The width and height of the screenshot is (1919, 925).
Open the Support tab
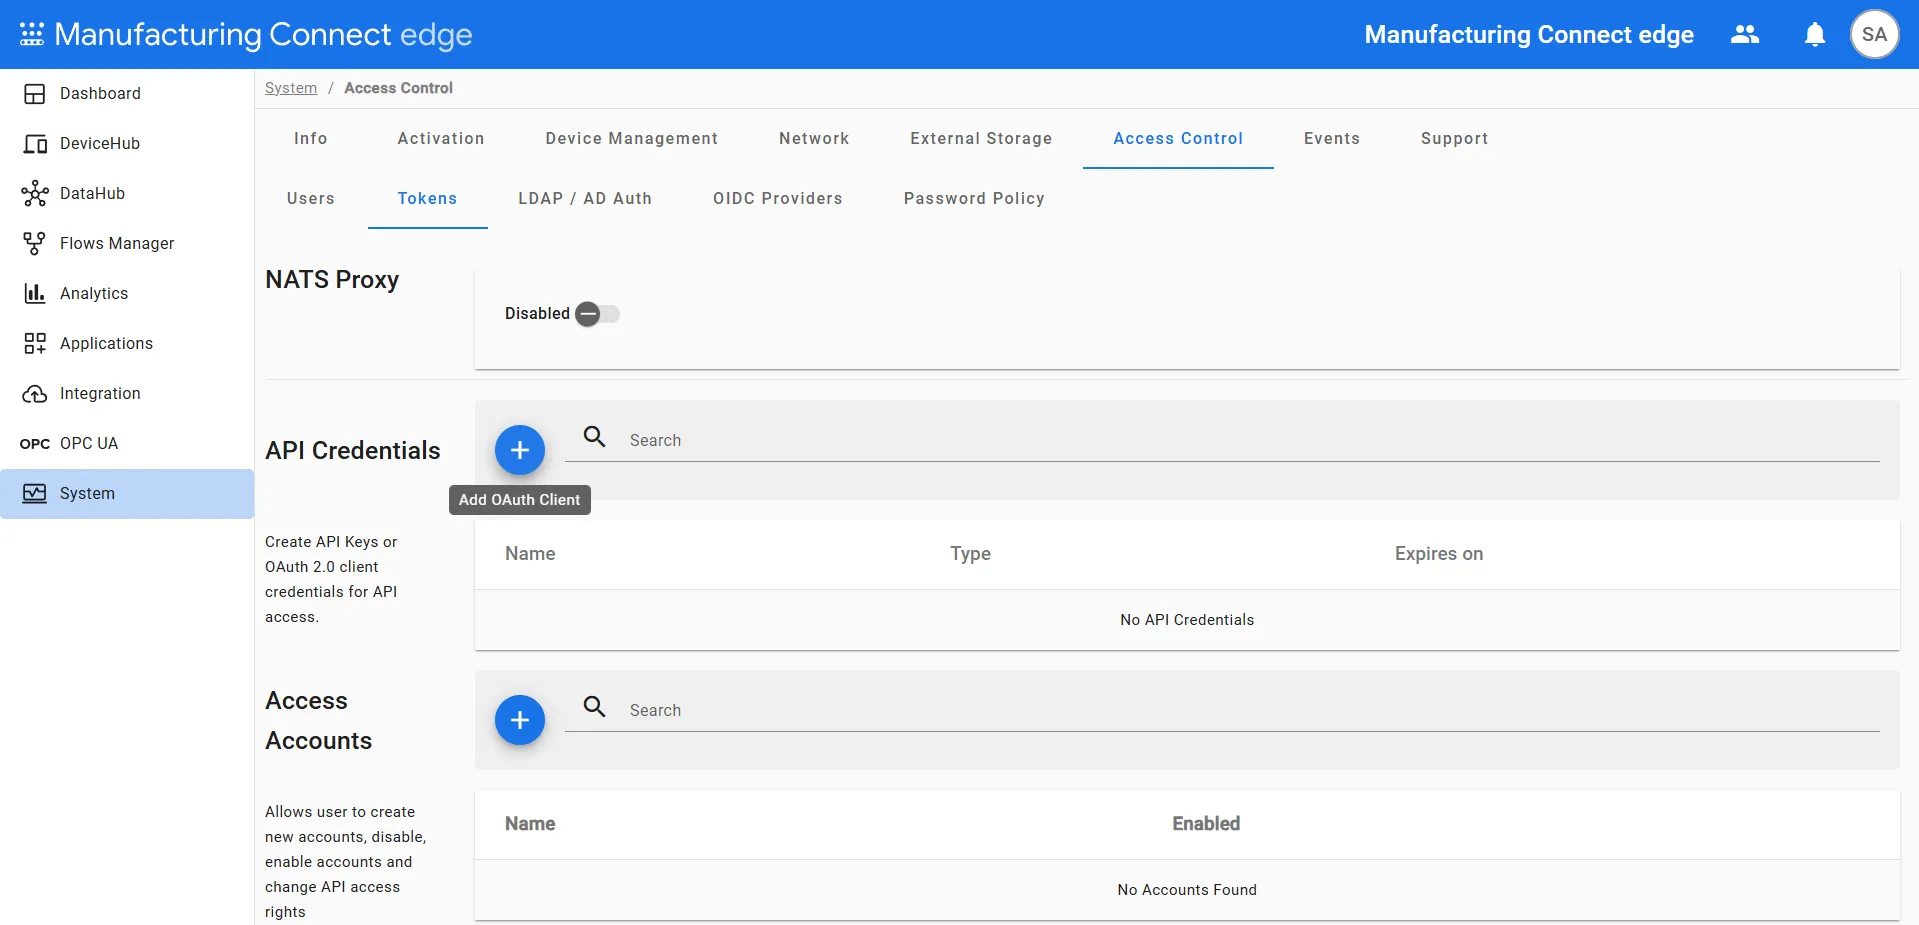pyautogui.click(x=1455, y=139)
